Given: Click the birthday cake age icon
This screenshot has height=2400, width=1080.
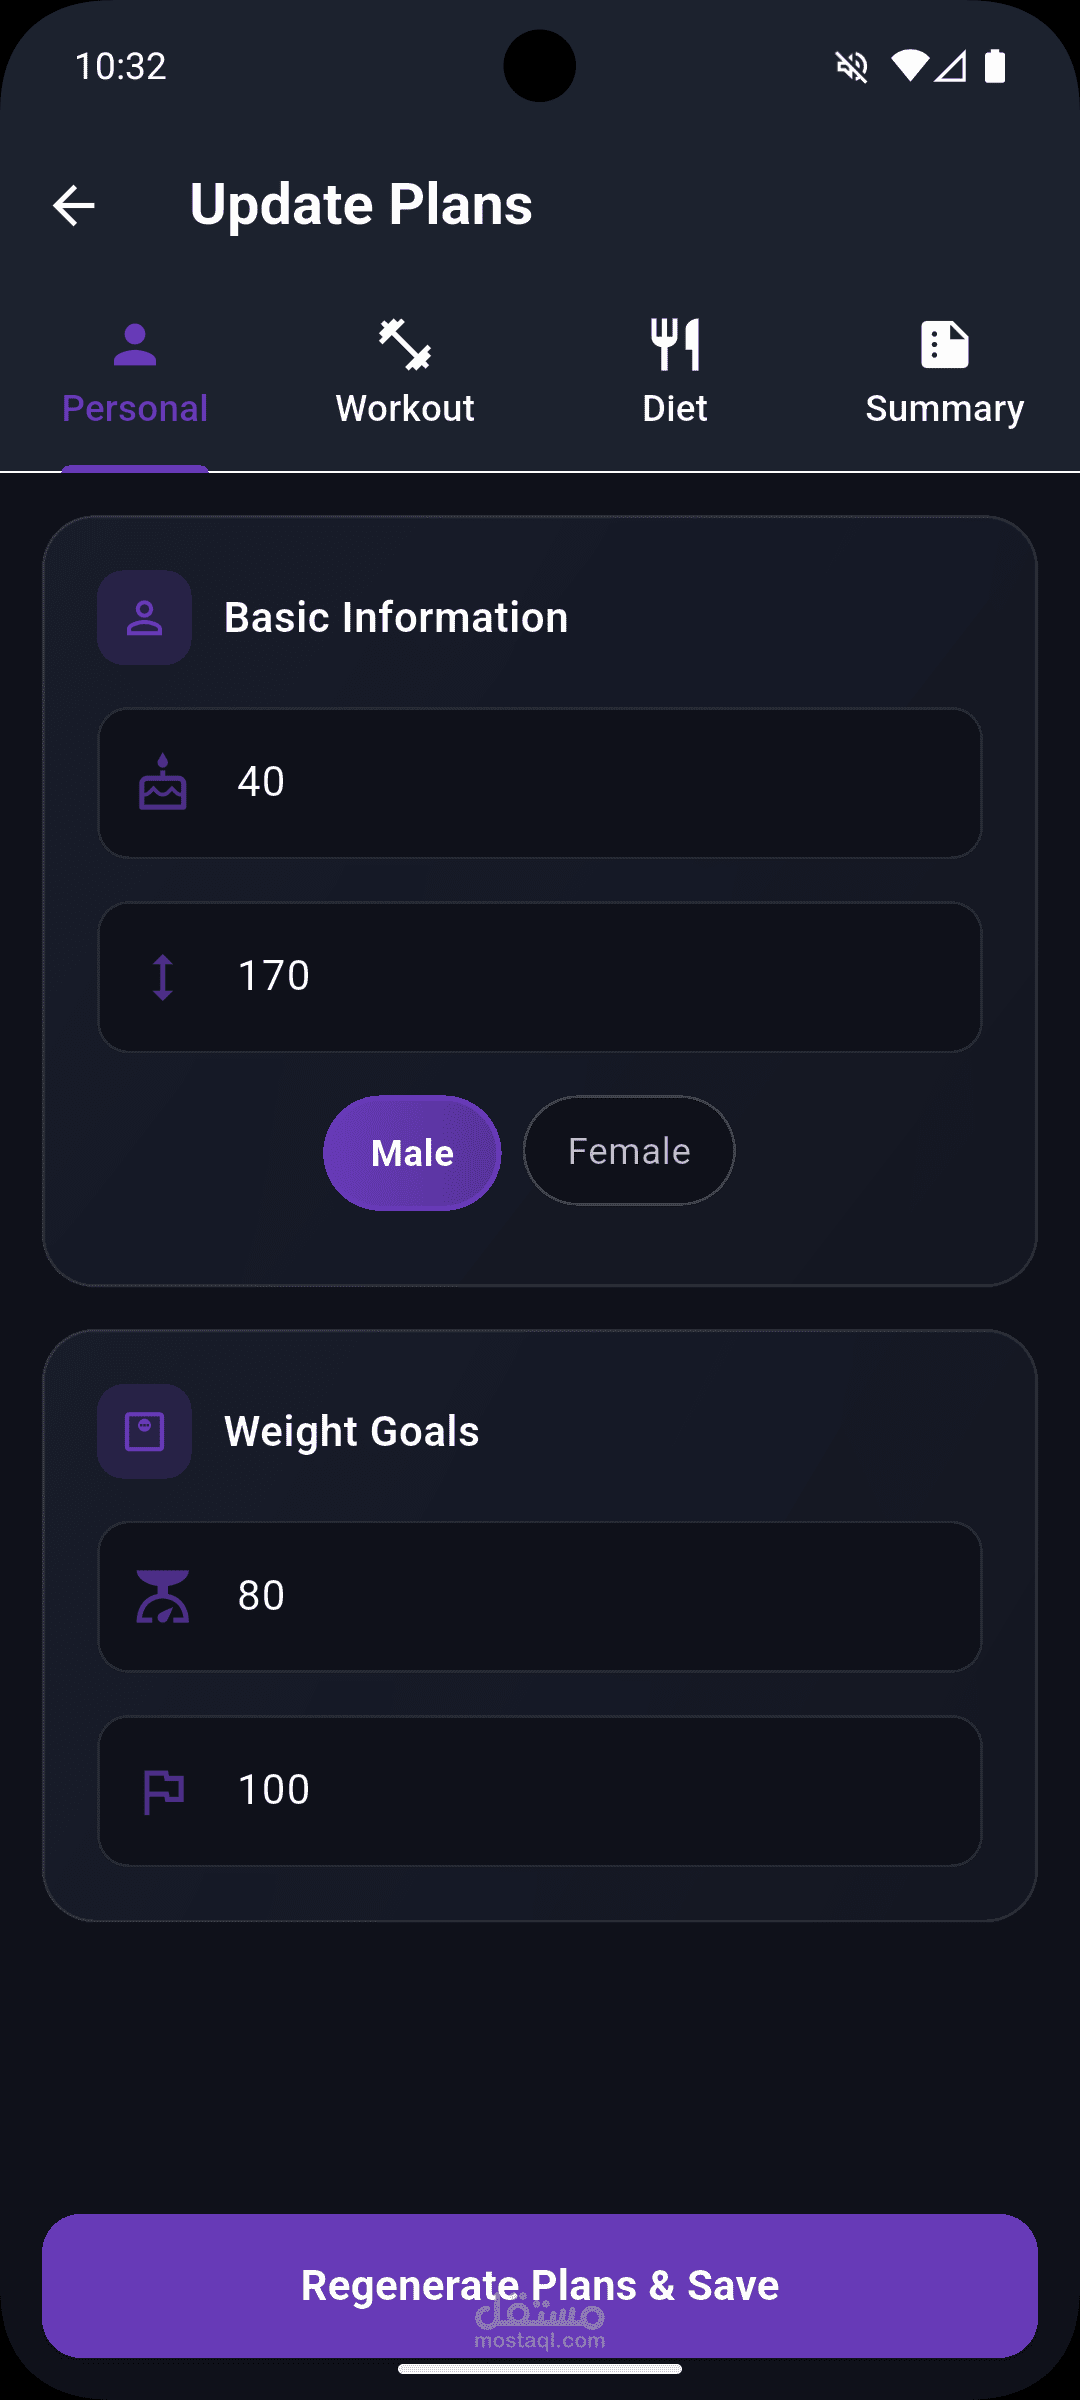Looking at the screenshot, I should 163,782.
